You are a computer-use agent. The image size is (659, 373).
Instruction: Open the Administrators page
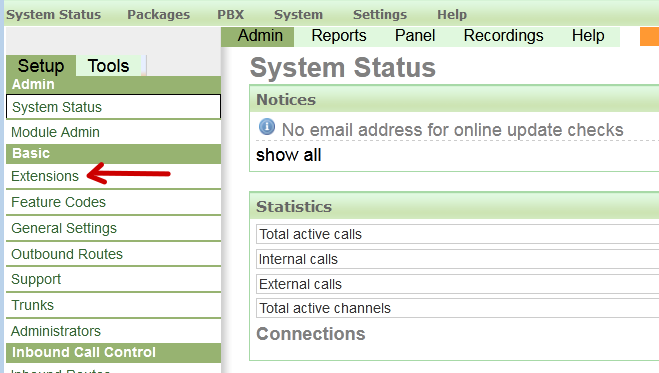(113, 331)
